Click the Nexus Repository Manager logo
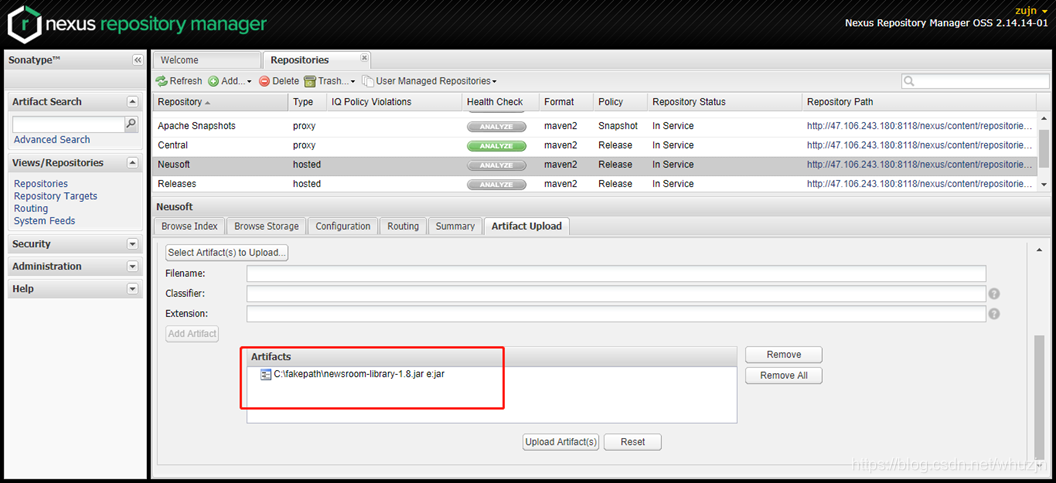 [137, 24]
